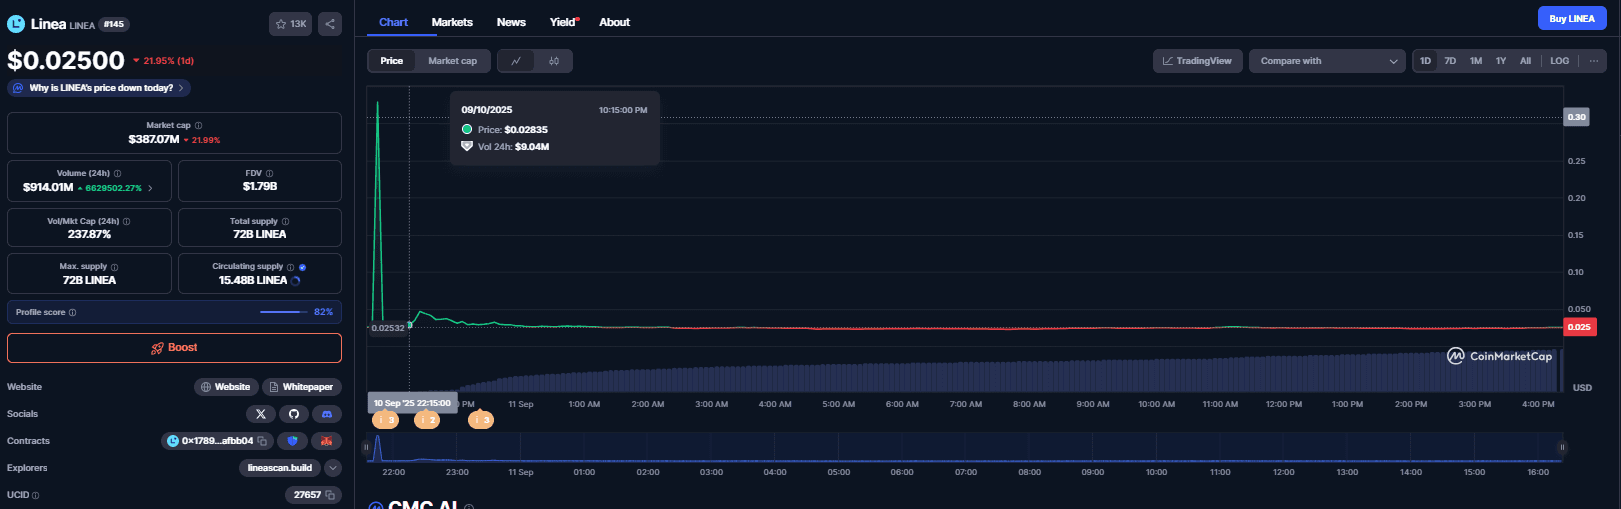Expand the Explorers list chevron
This screenshot has width=1621, height=509.
pos(333,468)
